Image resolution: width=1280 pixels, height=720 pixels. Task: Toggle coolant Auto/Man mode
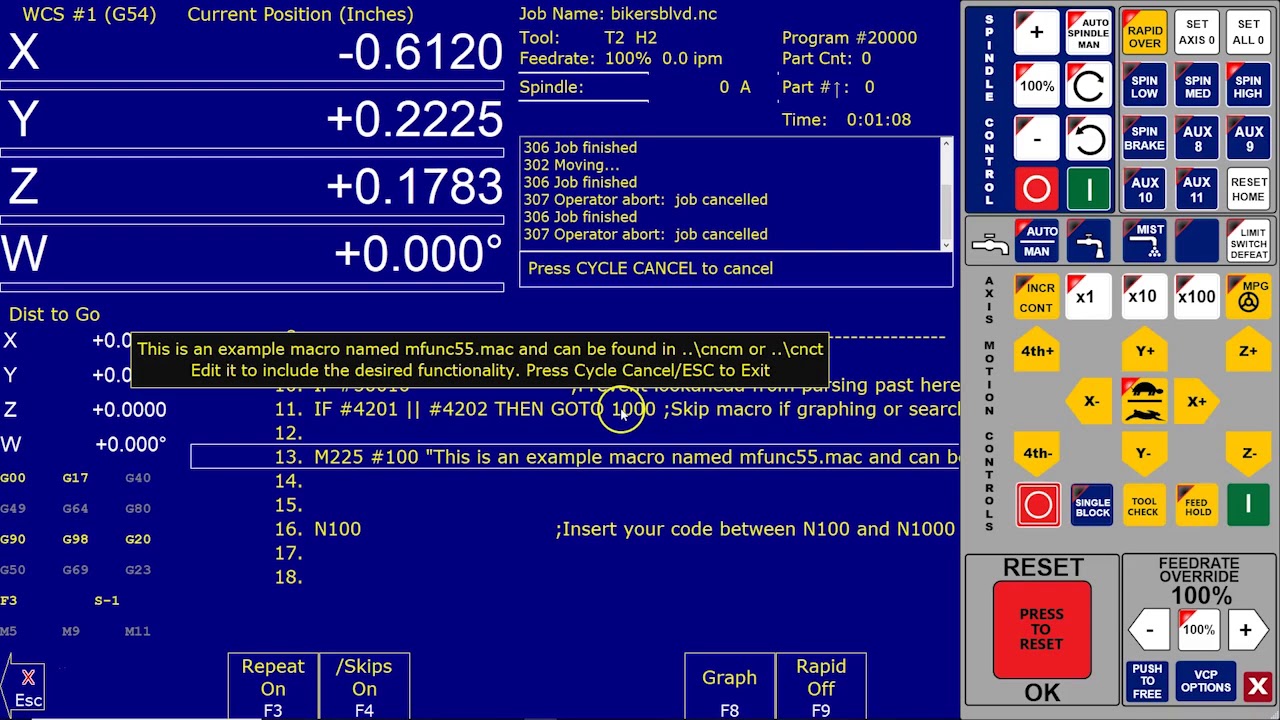point(1037,241)
